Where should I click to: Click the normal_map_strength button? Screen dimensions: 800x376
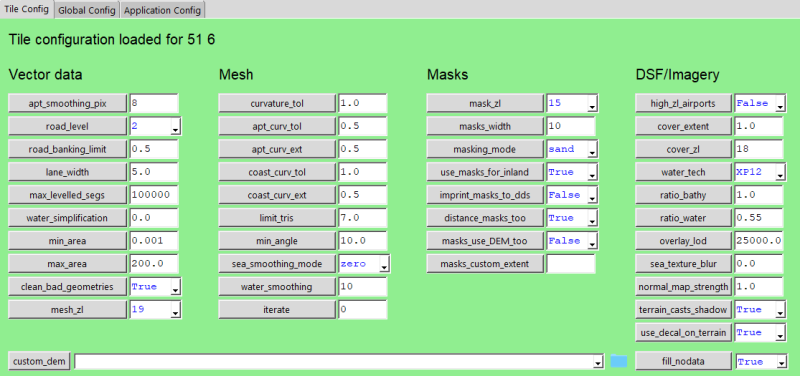click(683, 287)
